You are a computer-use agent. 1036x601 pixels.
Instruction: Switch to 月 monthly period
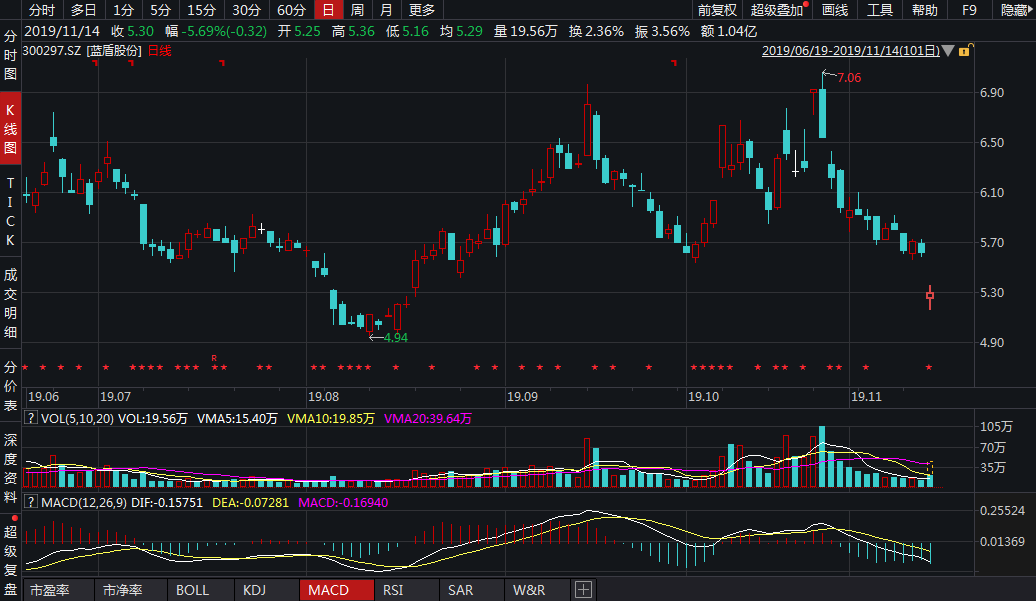(387, 10)
